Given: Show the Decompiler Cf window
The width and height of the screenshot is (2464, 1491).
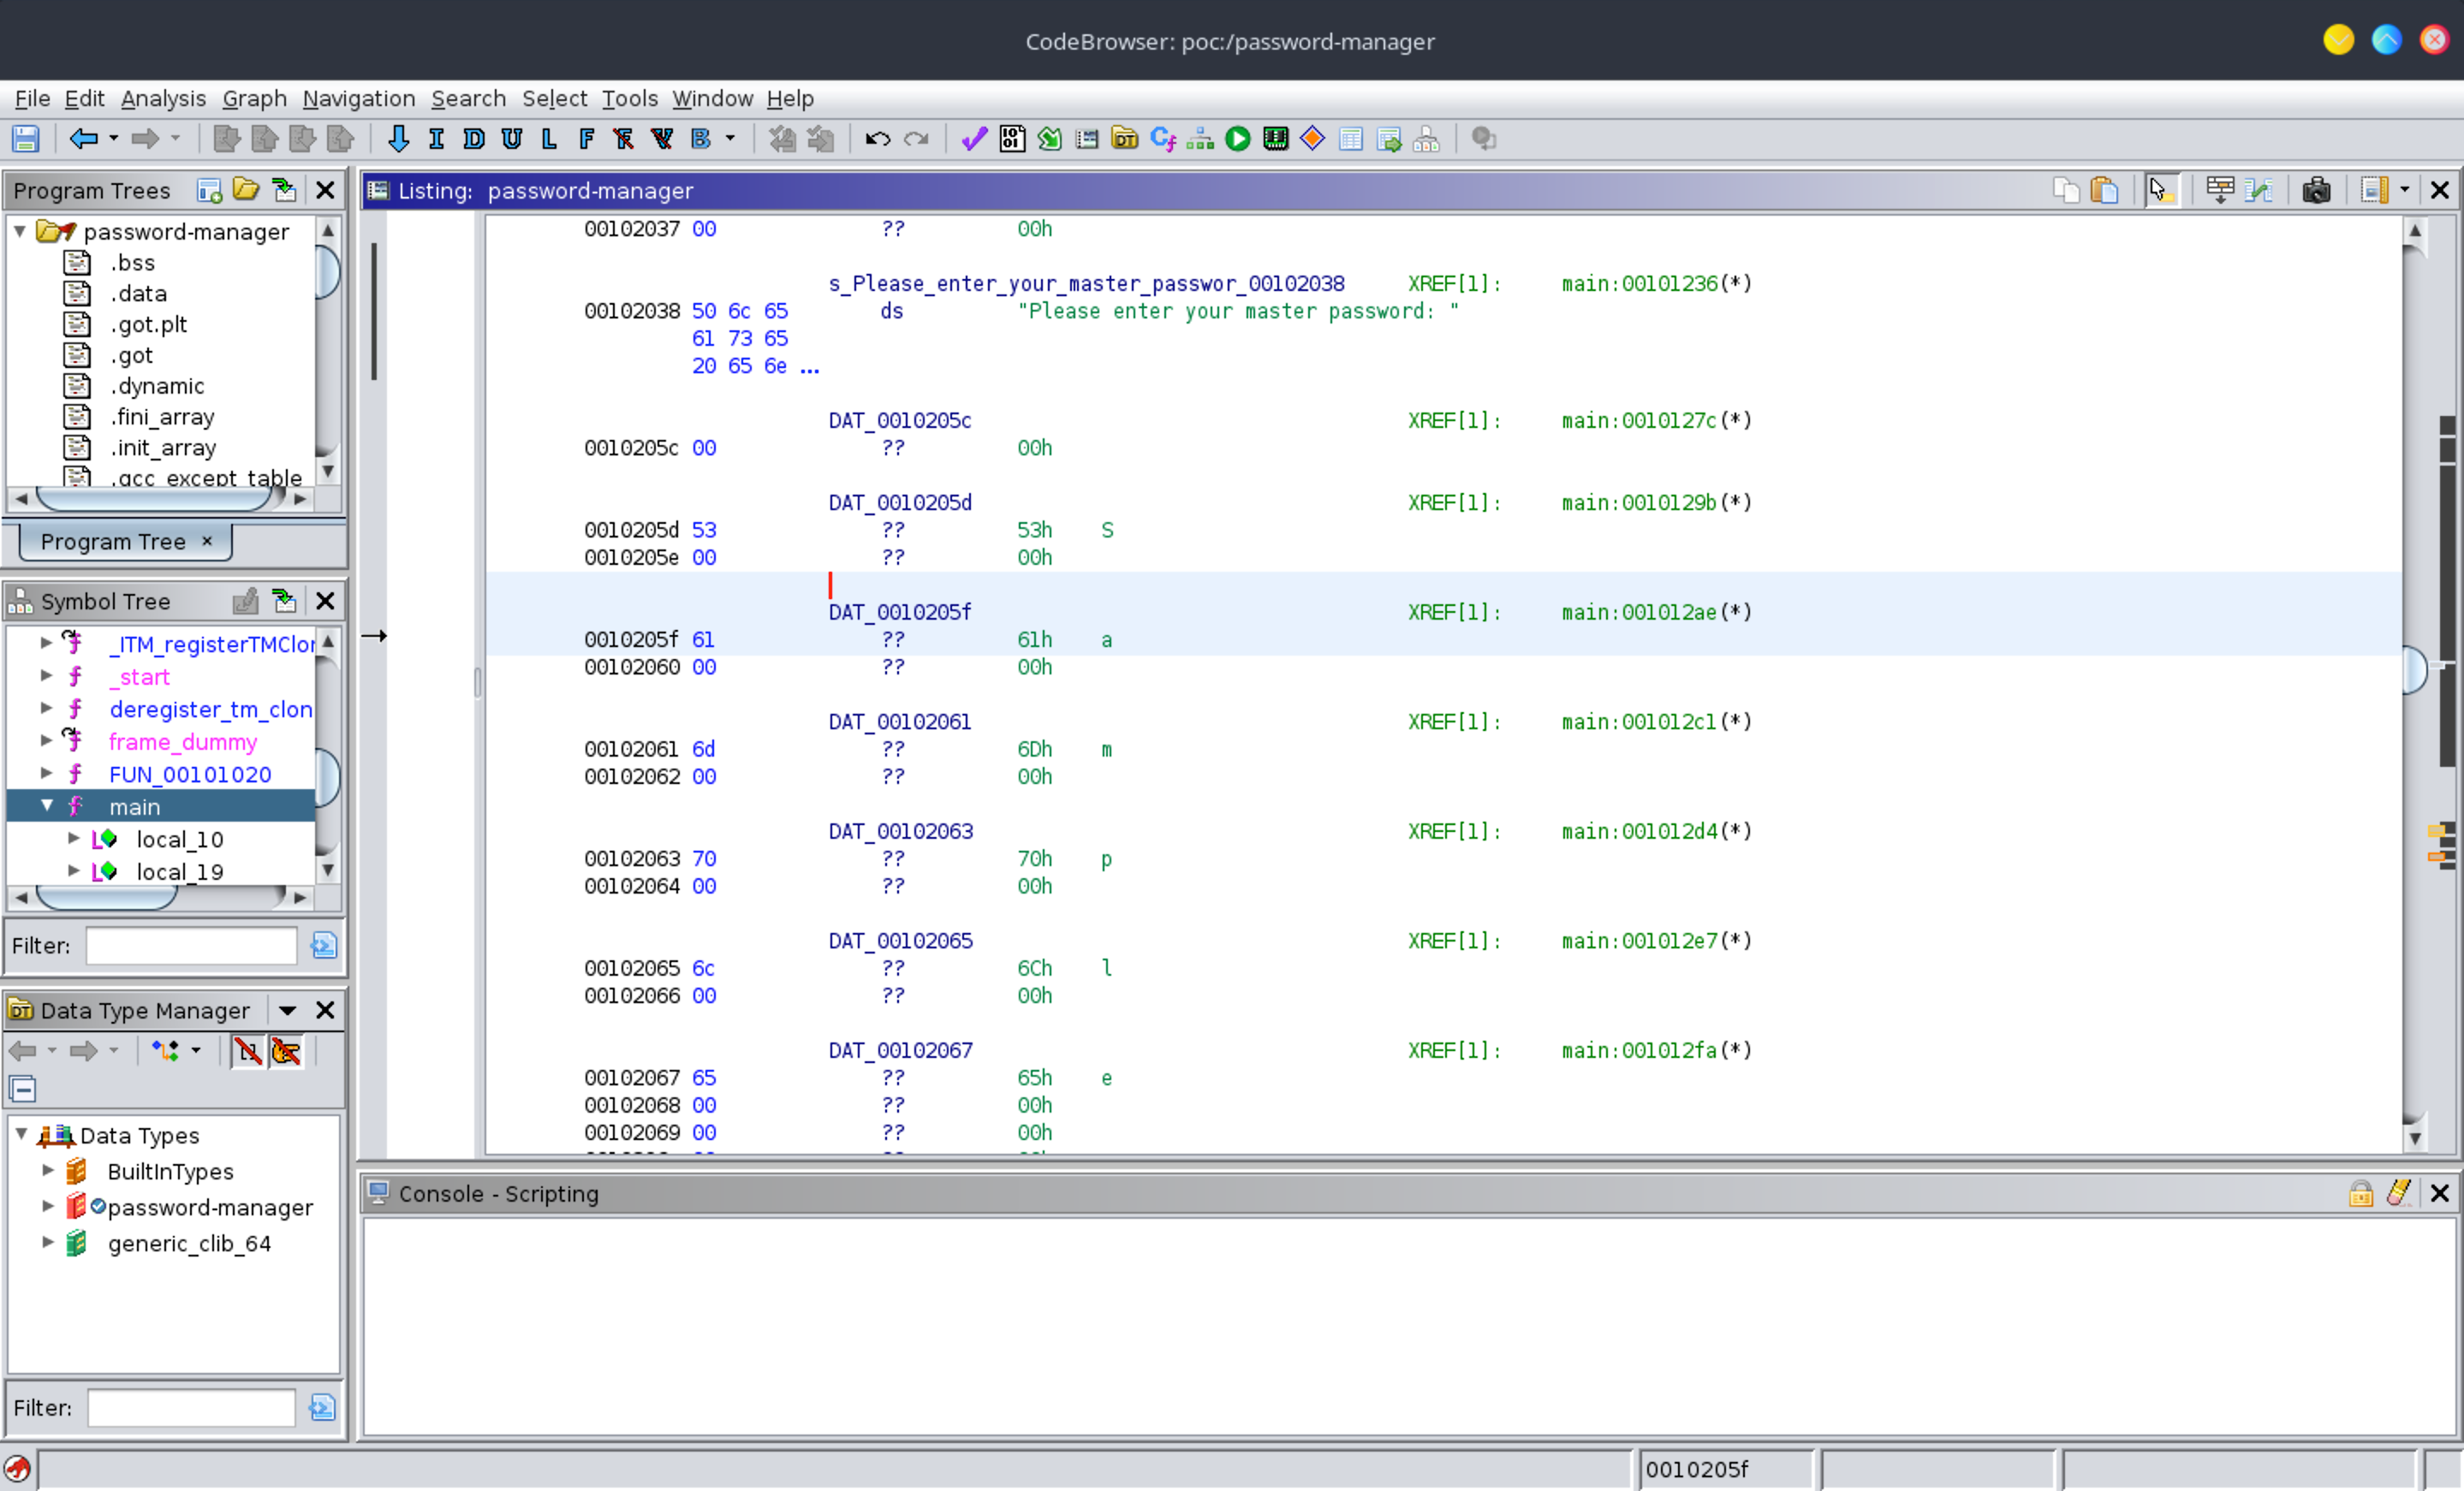Looking at the screenshot, I should pyautogui.click(x=1163, y=139).
